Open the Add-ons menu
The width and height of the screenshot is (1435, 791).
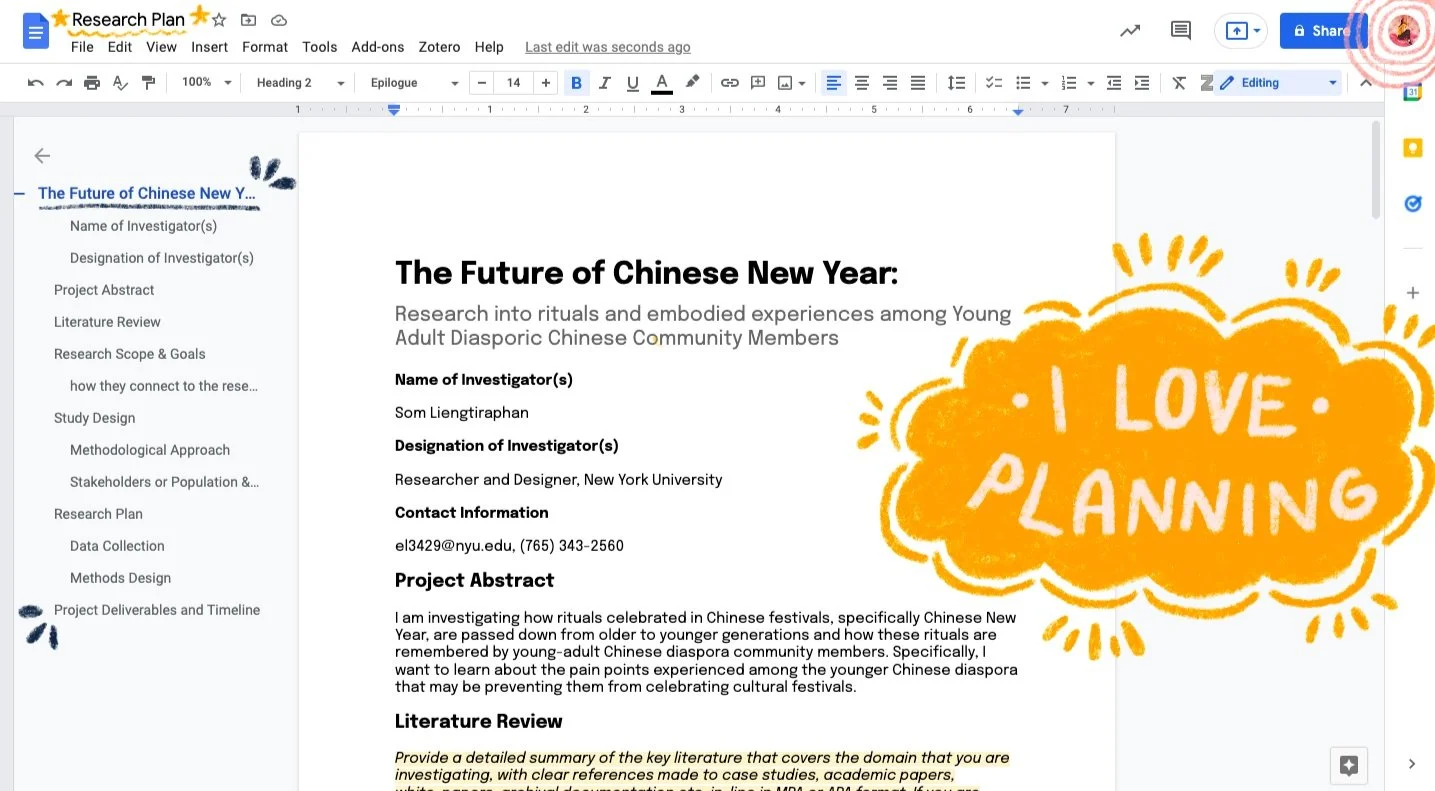378,47
